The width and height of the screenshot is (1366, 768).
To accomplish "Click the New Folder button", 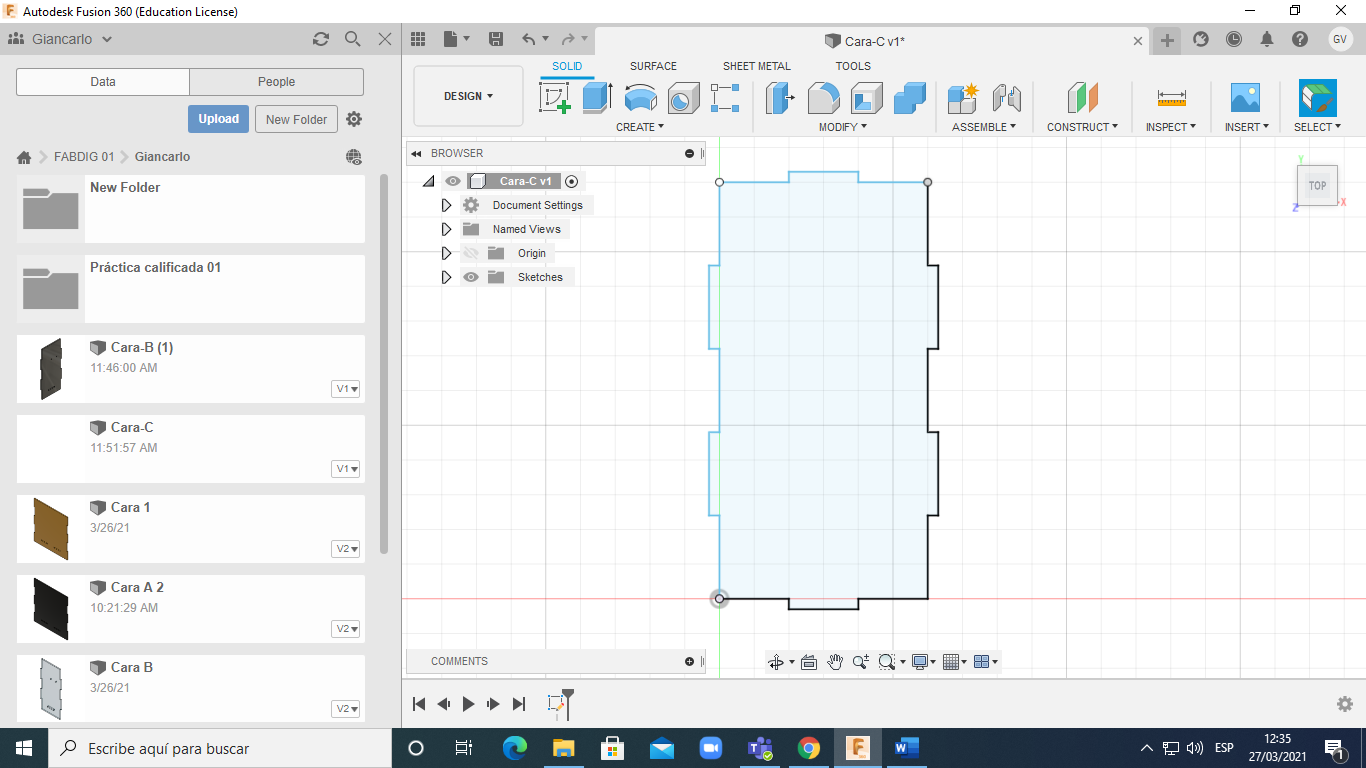I will [x=297, y=119].
